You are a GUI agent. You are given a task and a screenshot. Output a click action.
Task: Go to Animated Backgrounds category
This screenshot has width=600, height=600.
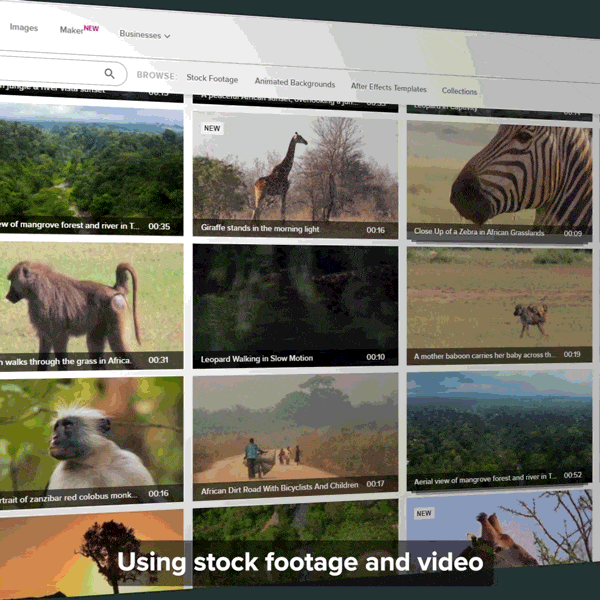coord(294,83)
